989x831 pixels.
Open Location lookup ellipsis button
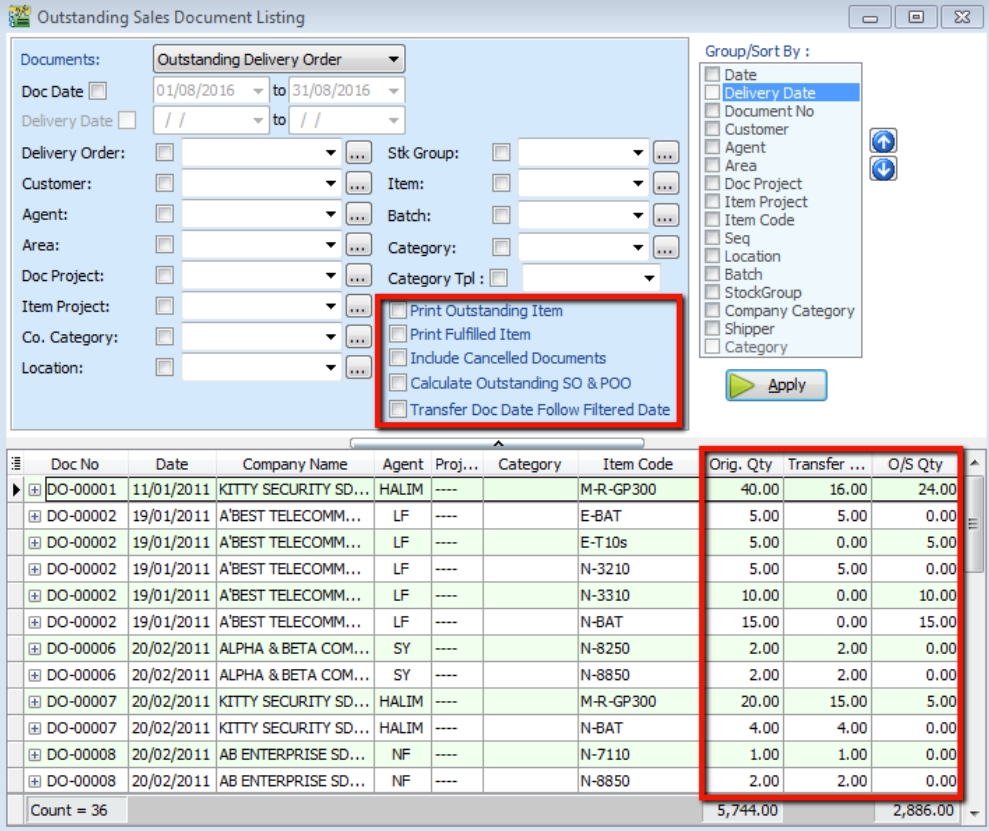pyautogui.click(x=358, y=368)
